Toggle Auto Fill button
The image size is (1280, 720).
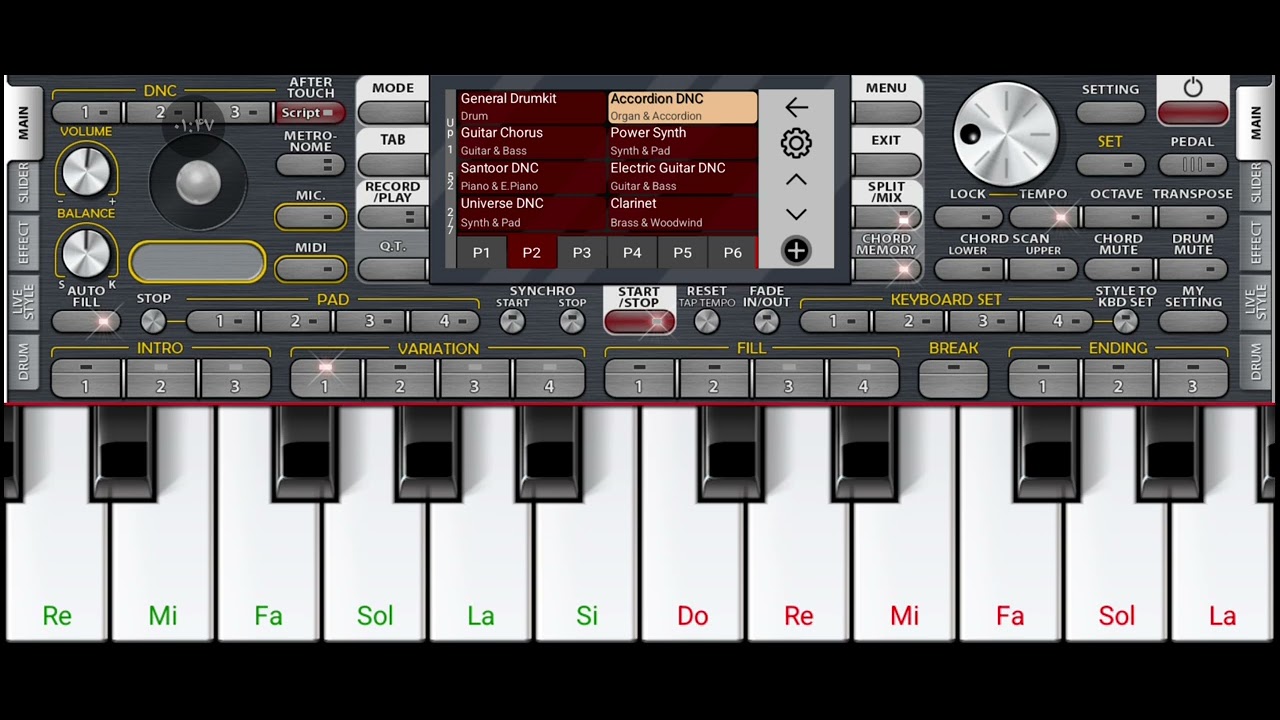click(86, 322)
